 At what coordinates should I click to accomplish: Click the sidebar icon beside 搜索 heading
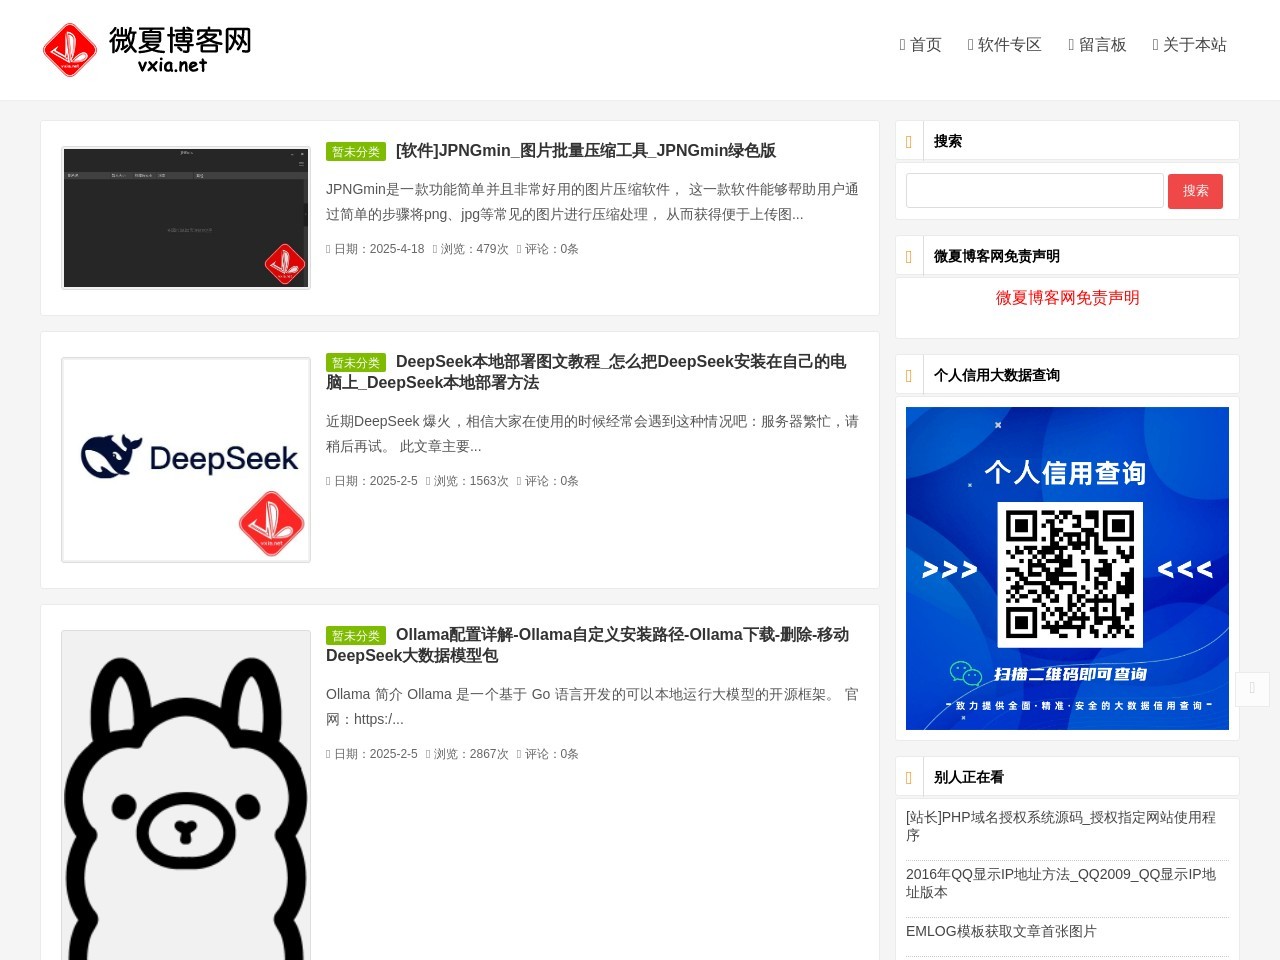coord(910,140)
